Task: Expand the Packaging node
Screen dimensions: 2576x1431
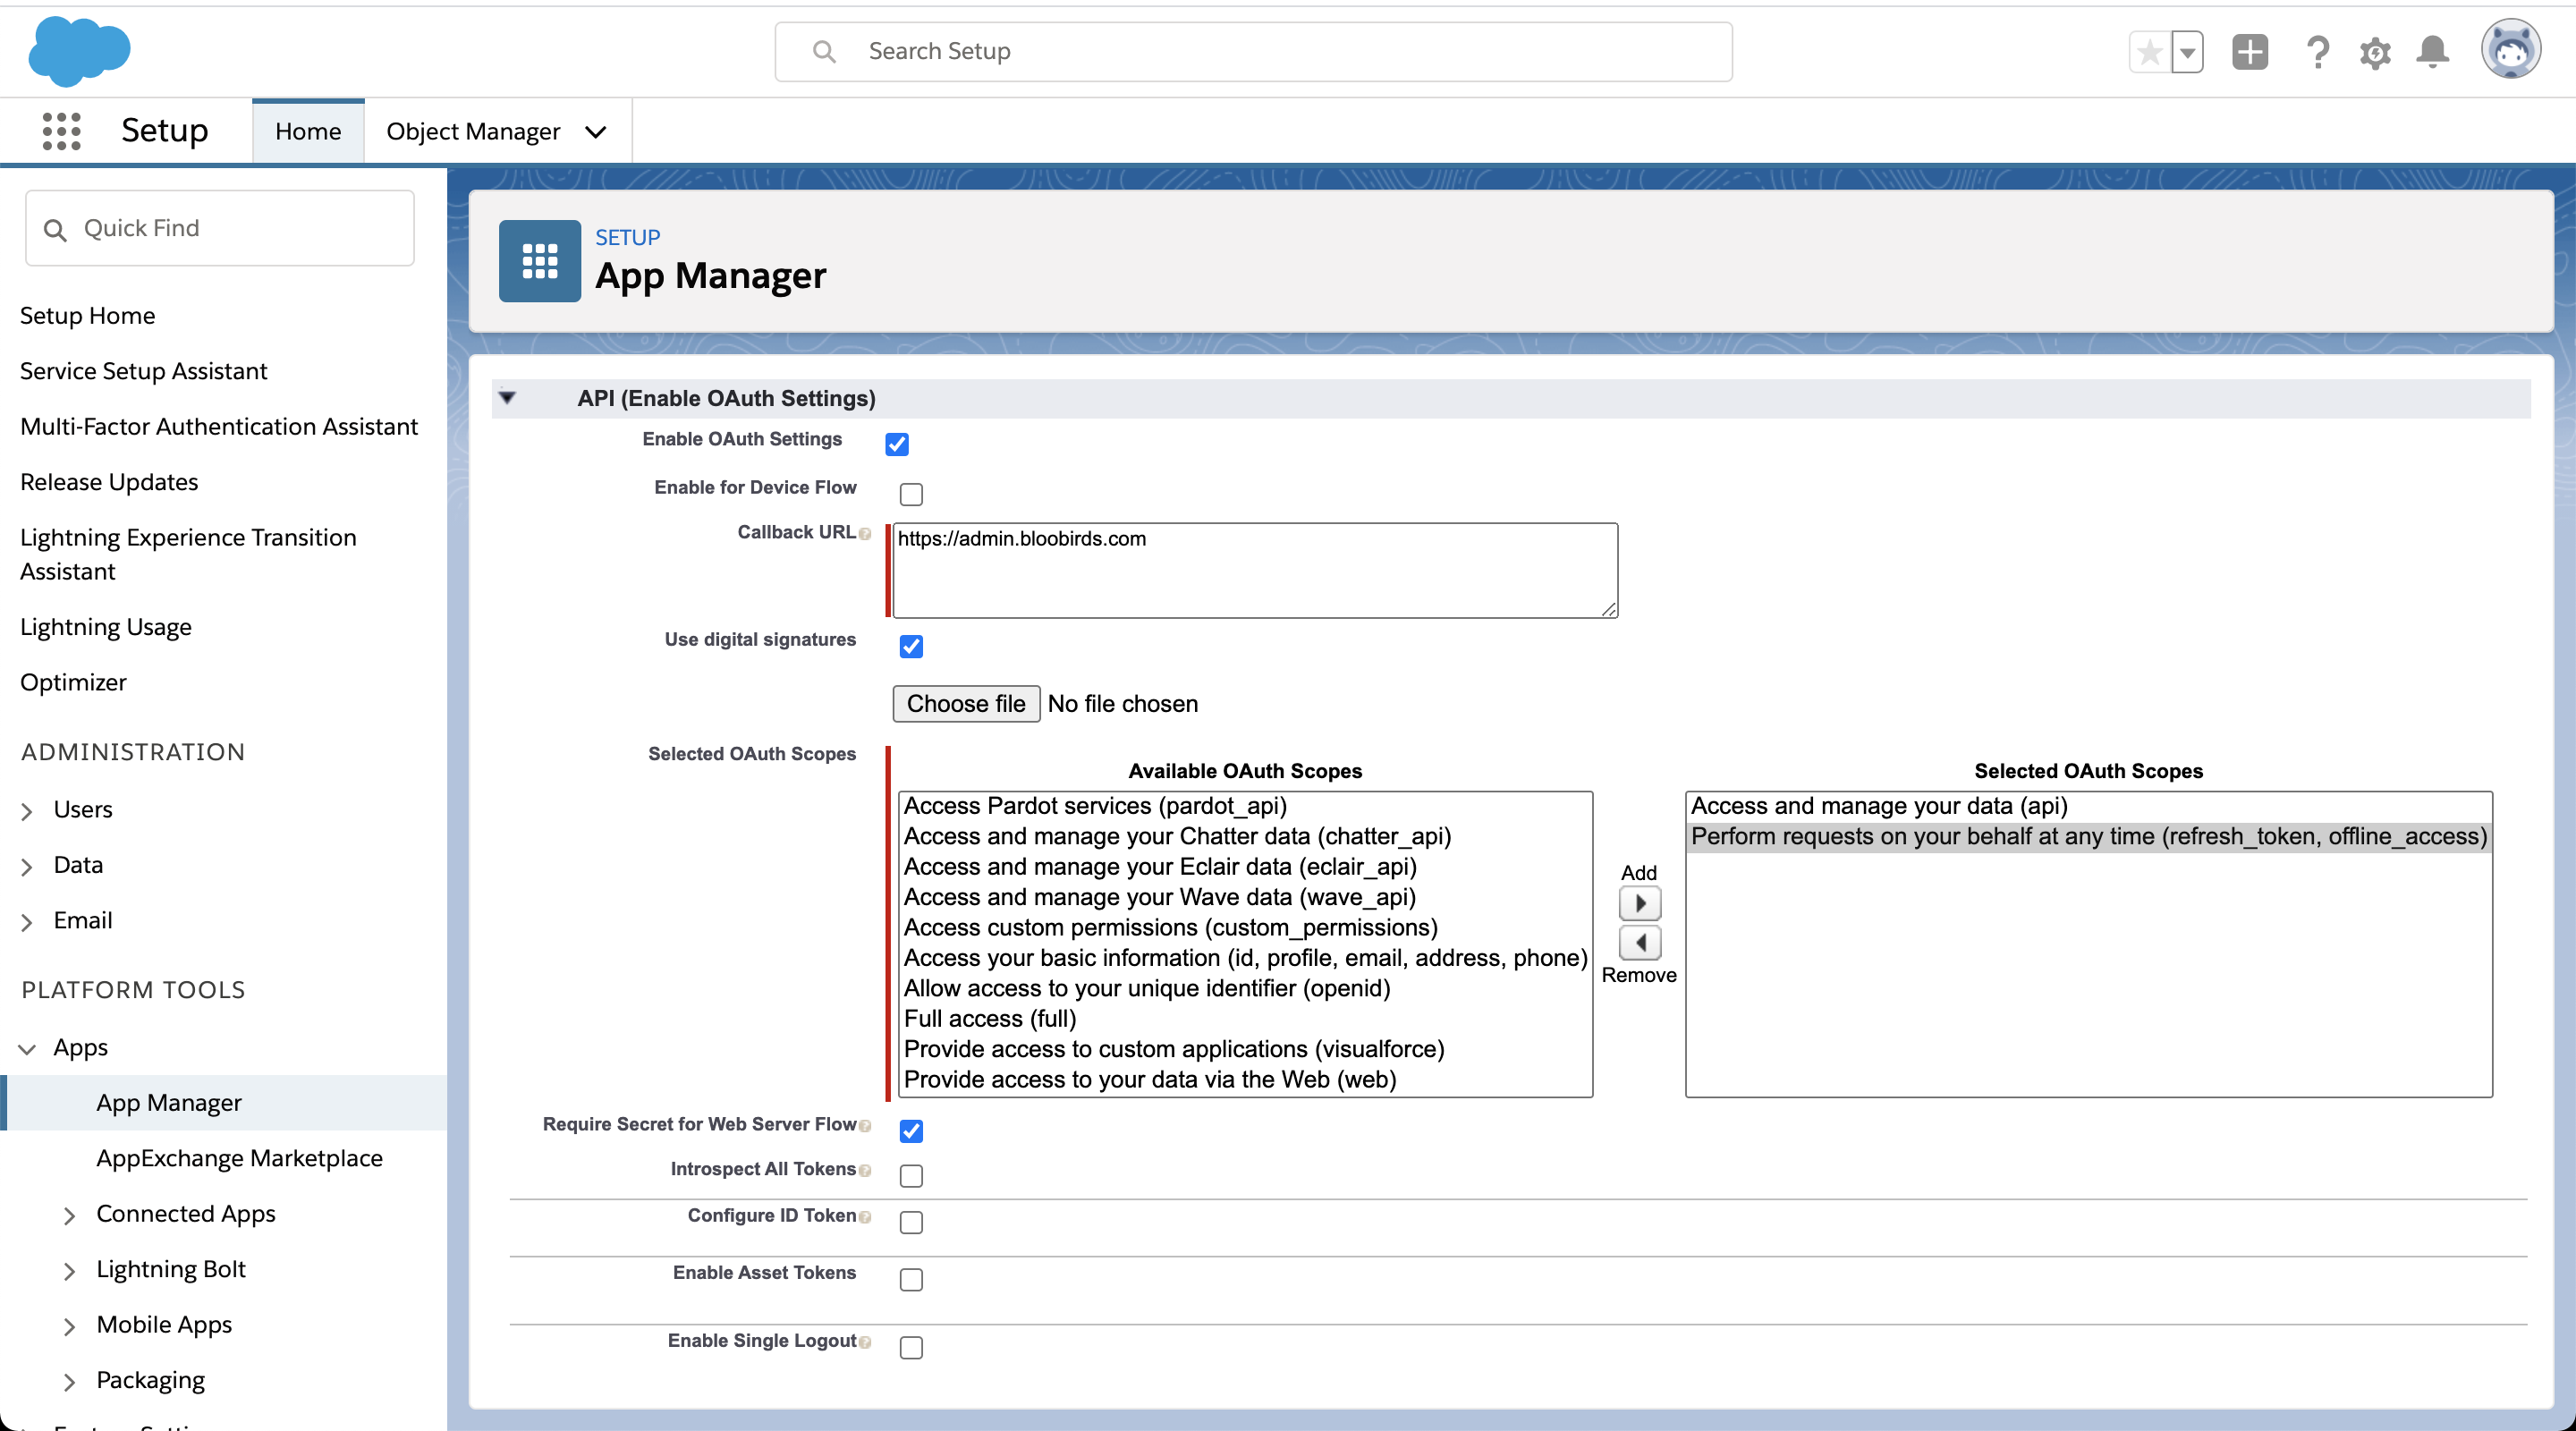Action: [69, 1382]
